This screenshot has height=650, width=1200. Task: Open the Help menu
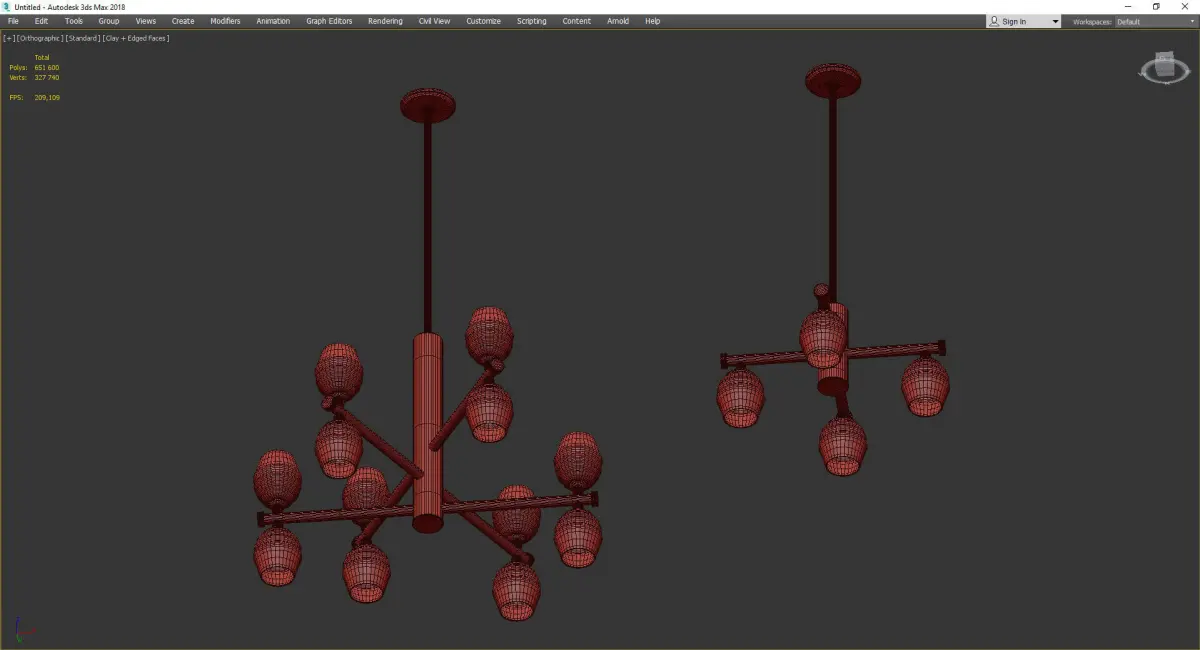click(652, 21)
